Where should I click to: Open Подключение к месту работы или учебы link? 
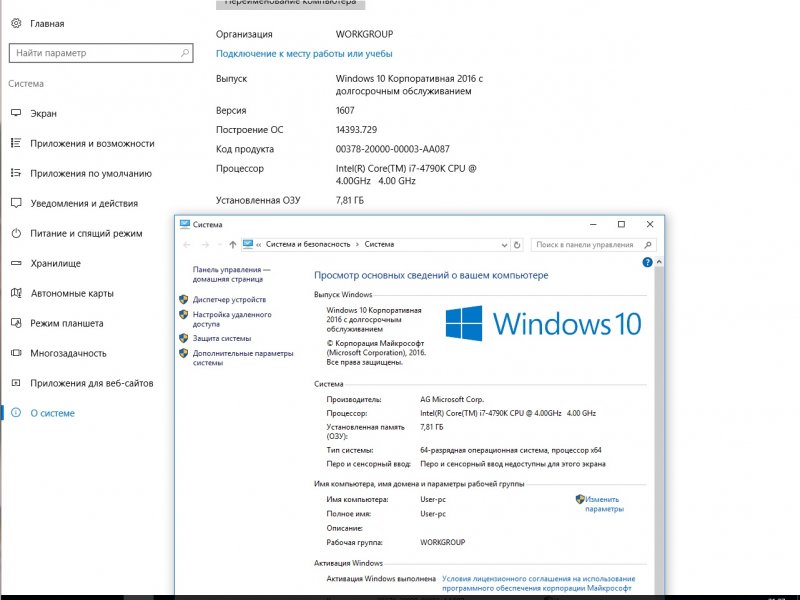click(304, 54)
